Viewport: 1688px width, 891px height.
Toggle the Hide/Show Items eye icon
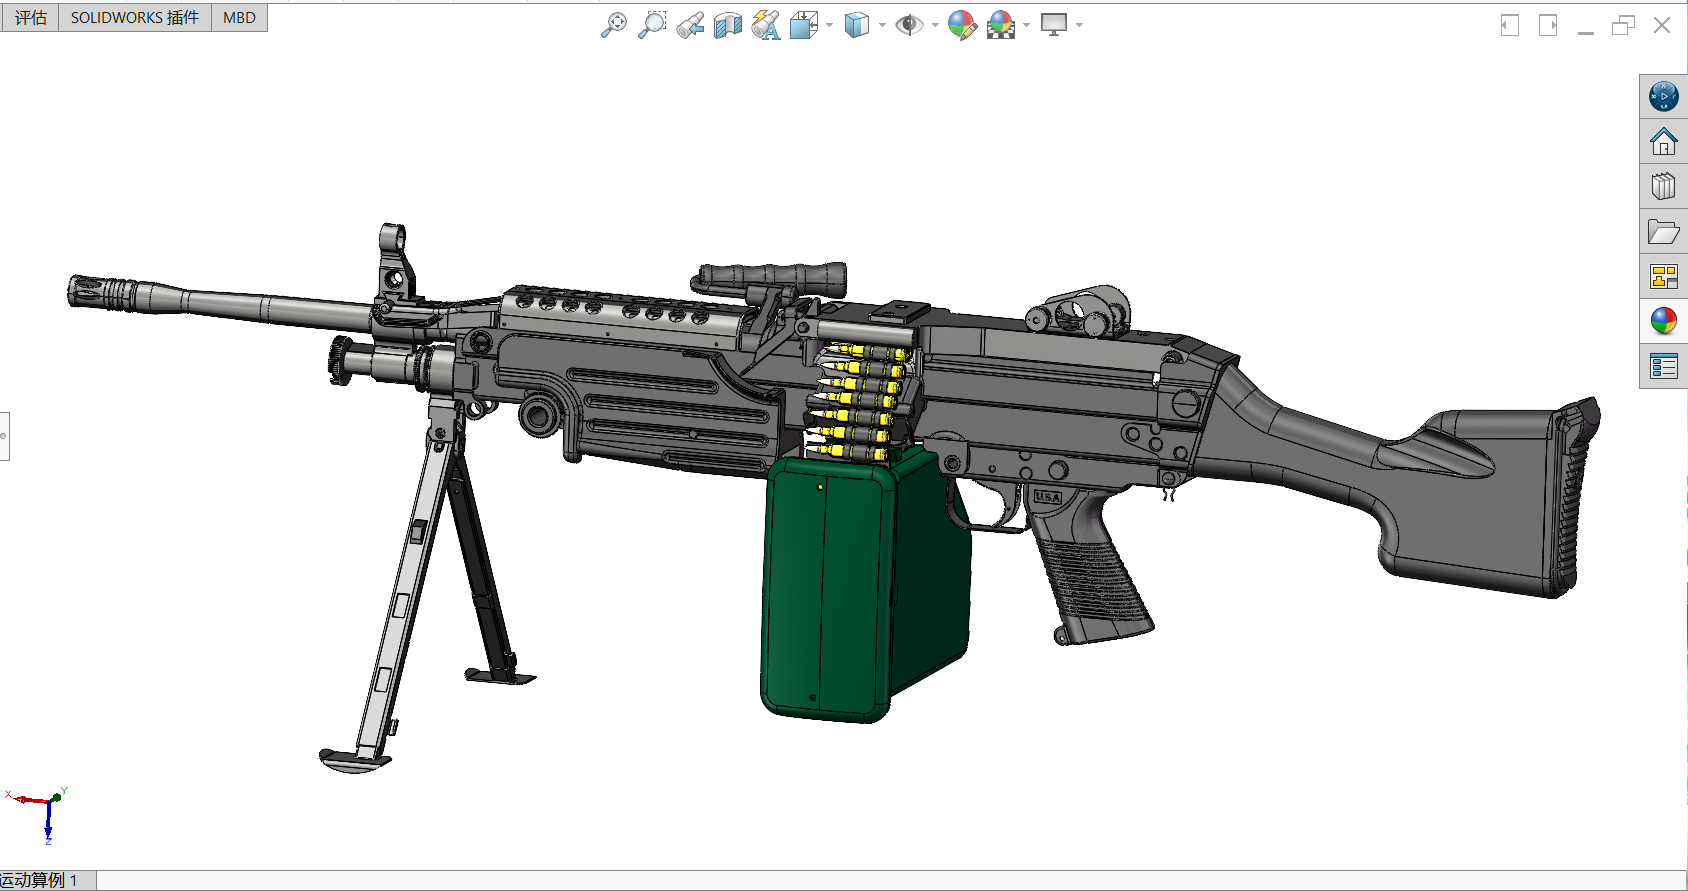[x=909, y=25]
